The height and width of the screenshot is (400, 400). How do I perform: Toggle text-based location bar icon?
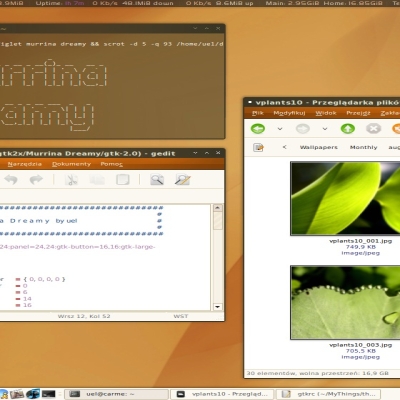click(x=258, y=147)
